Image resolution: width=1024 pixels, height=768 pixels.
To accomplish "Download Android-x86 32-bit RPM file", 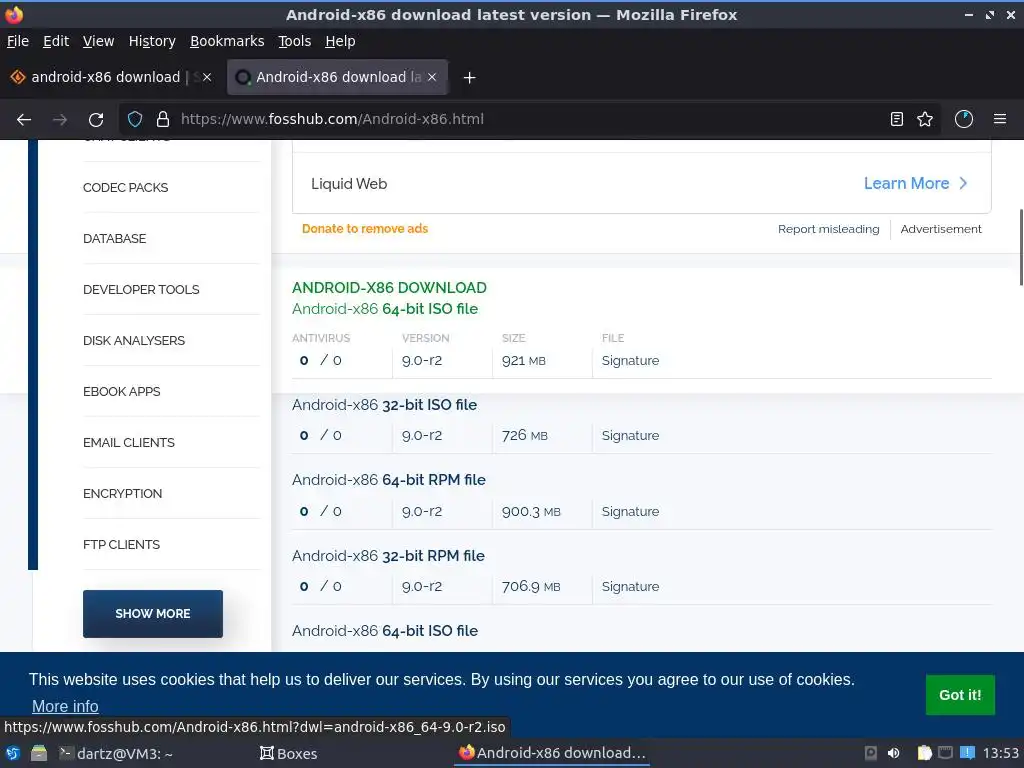I will point(388,556).
